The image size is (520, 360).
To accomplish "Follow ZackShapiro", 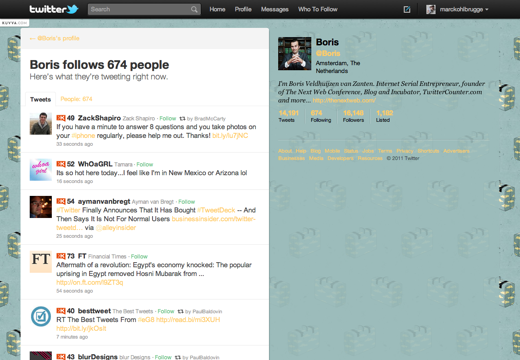I will [168, 118].
